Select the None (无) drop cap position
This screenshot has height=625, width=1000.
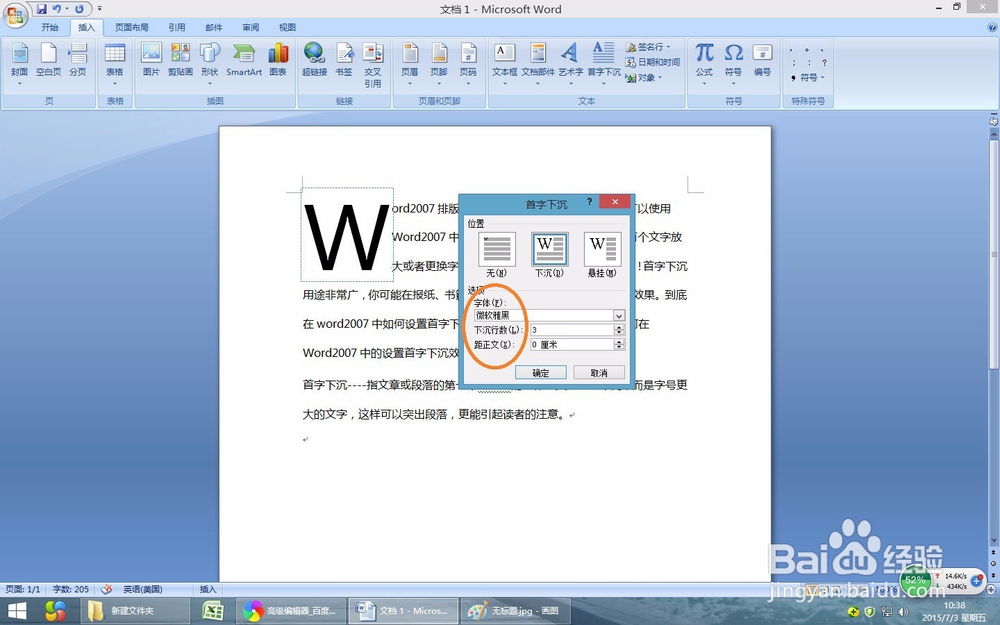coord(496,254)
